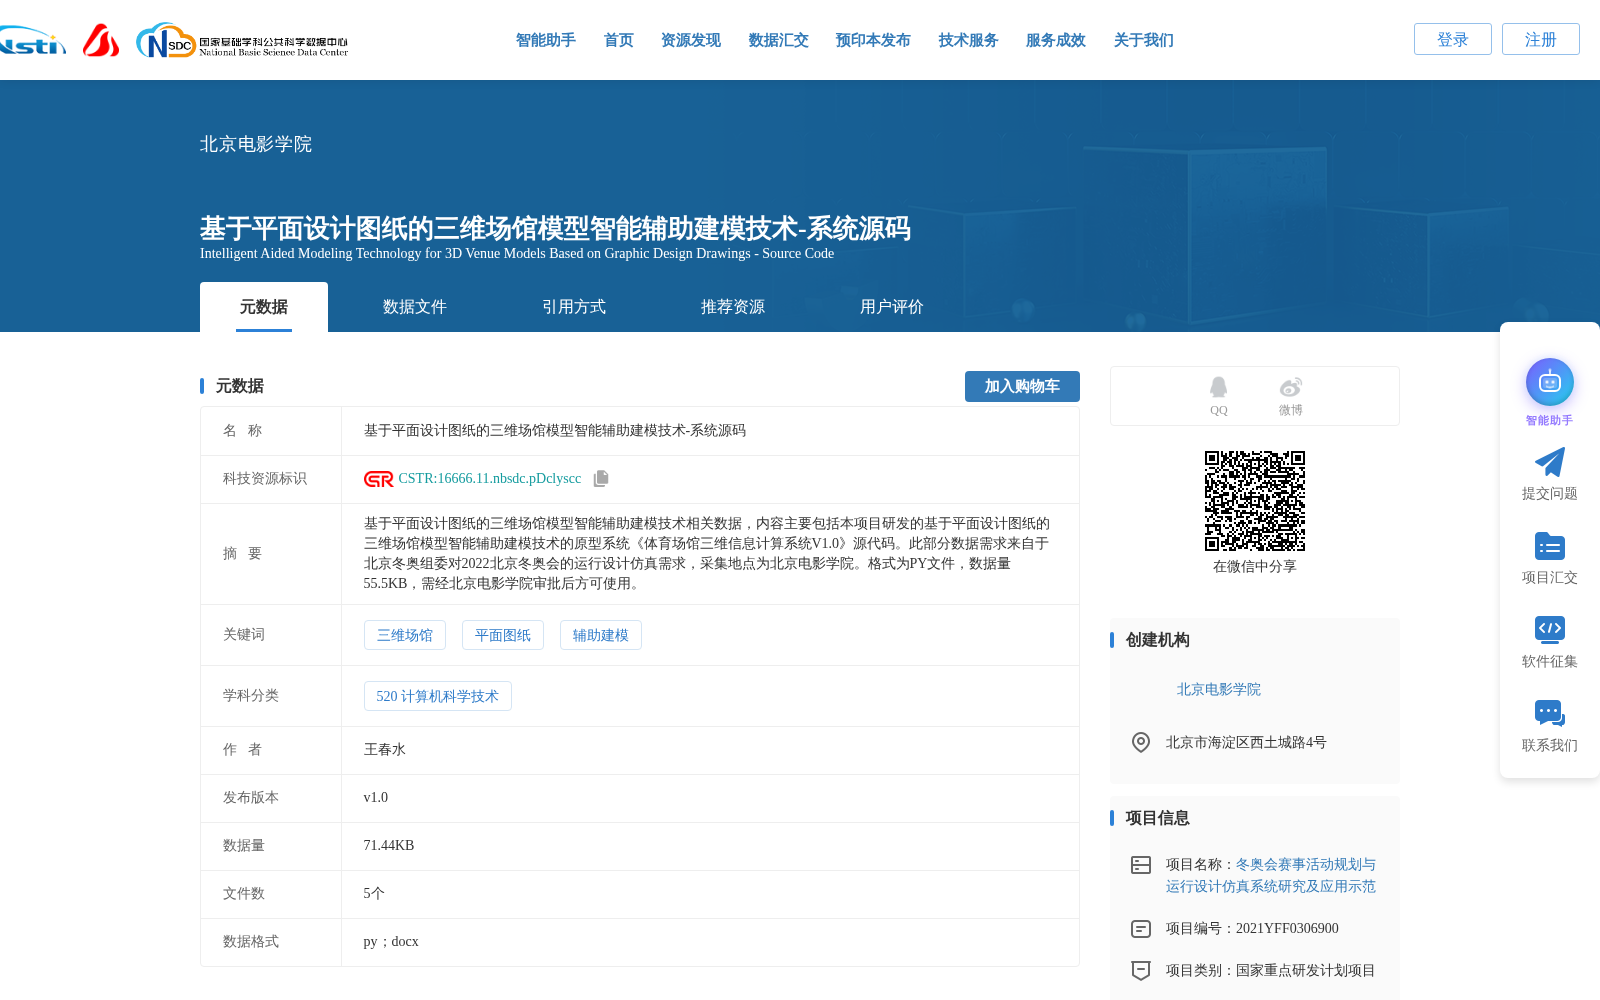The width and height of the screenshot is (1600, 1000).
Task: Click the 北京电影学院 banner heading
Action: [x=256, y=144]
